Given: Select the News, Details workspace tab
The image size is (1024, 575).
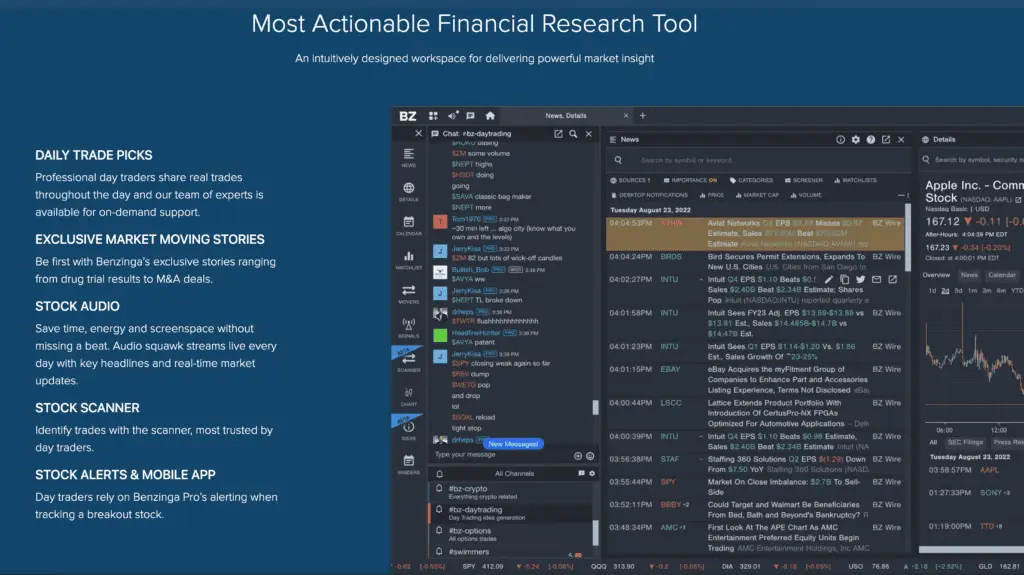Looking at the screenshot, I should [x=566, y=116].
